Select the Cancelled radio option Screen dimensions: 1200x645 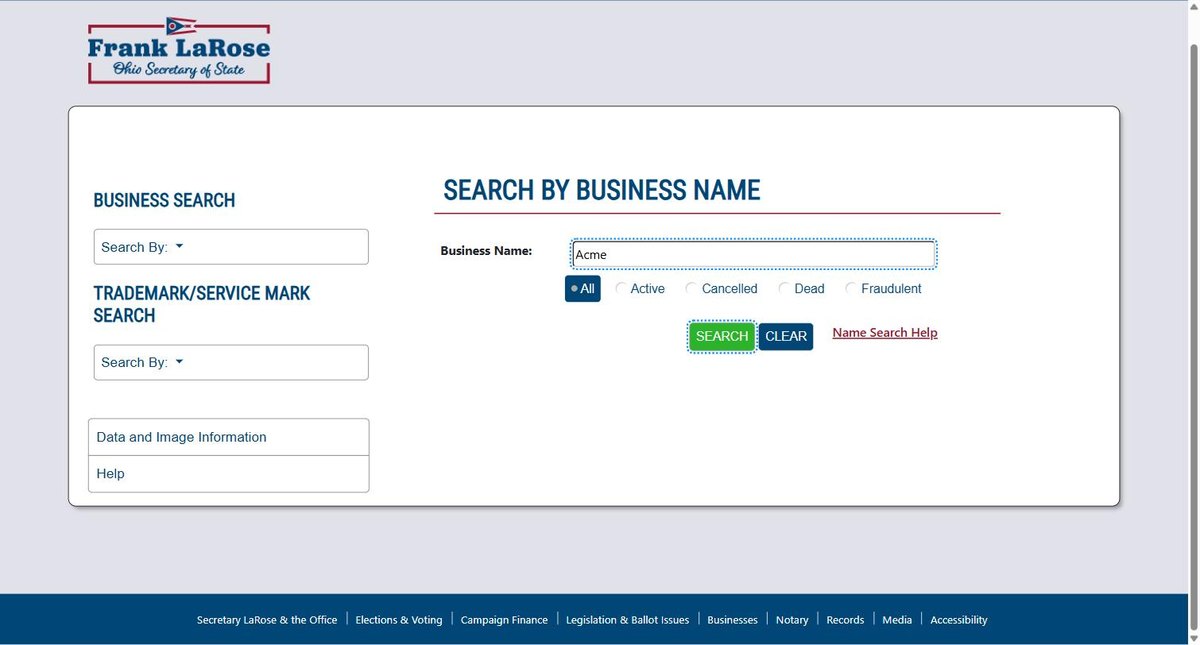722,289
